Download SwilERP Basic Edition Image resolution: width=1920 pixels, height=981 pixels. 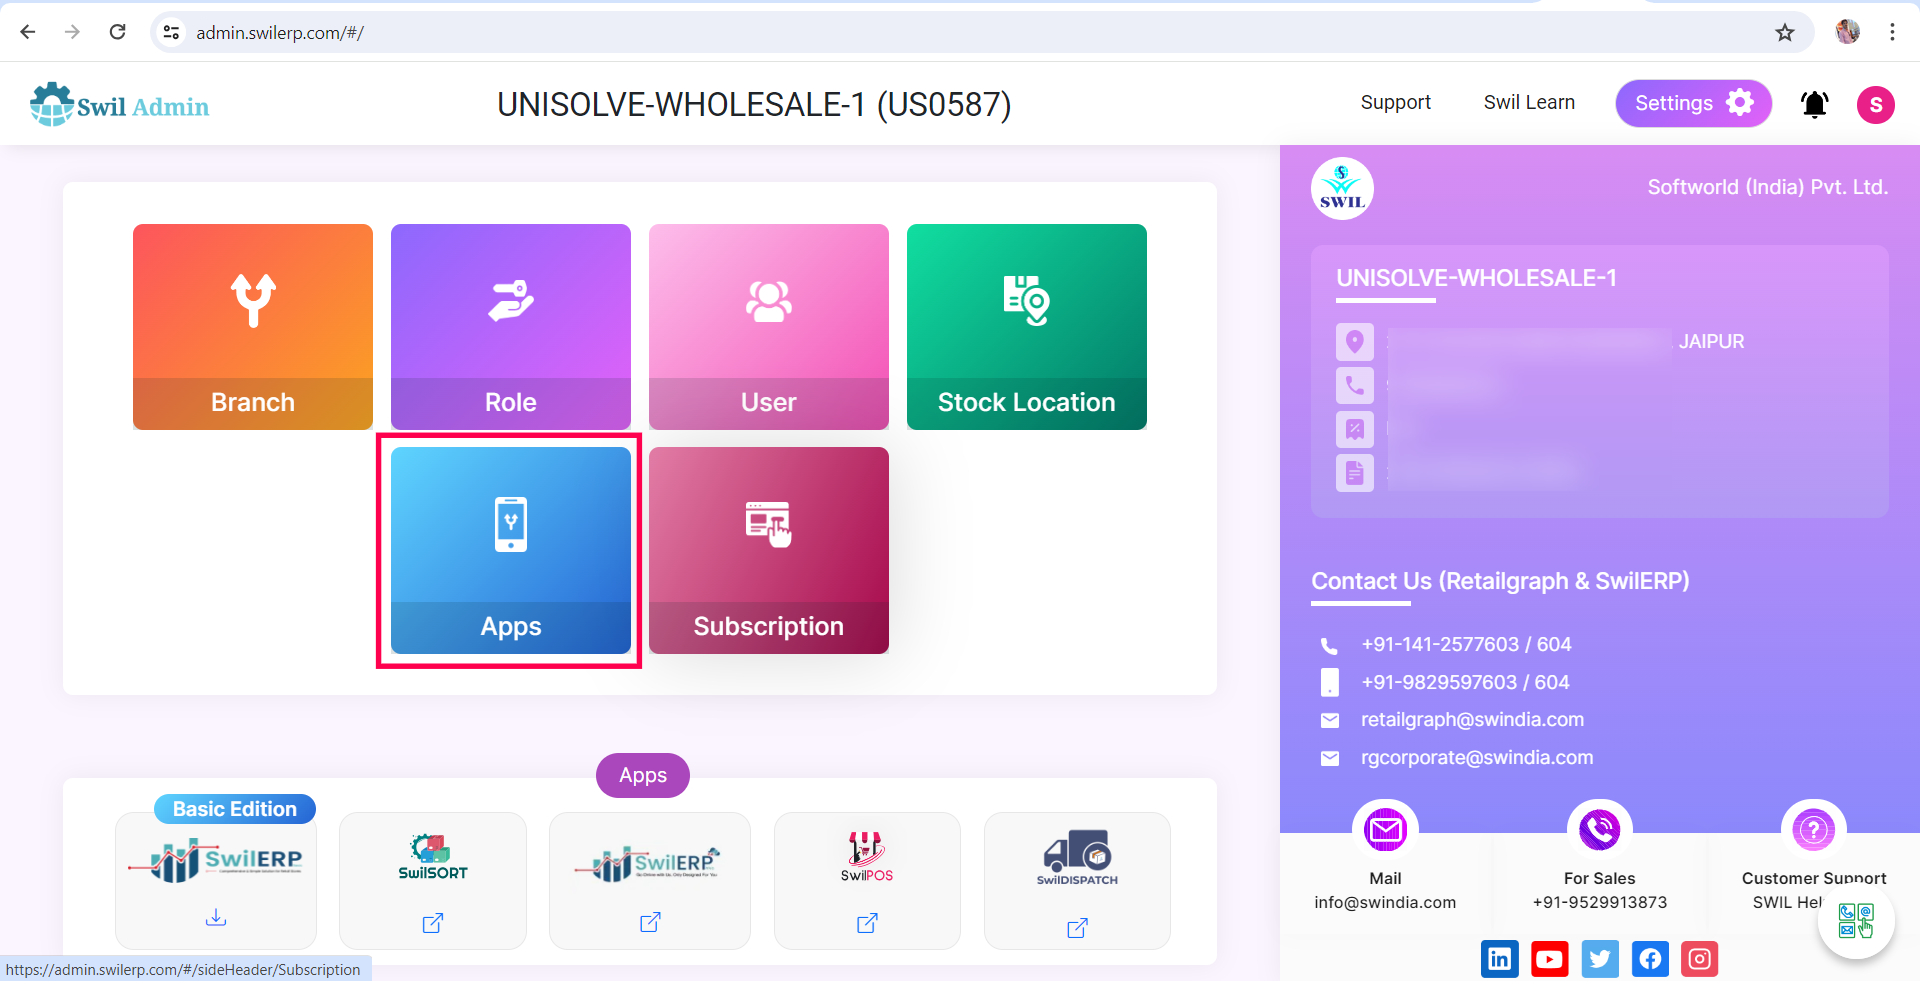[216, 917]
